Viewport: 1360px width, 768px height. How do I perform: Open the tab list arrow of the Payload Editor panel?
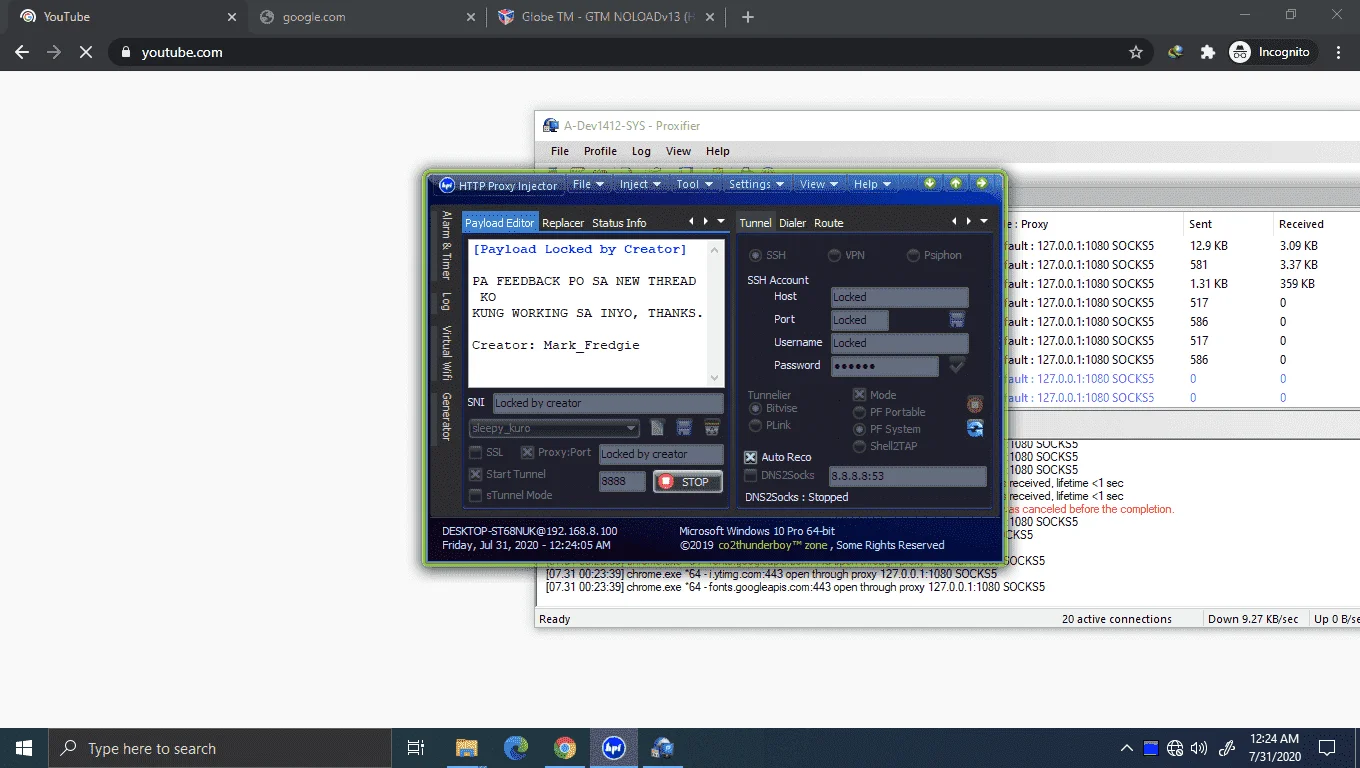point(720,221)
